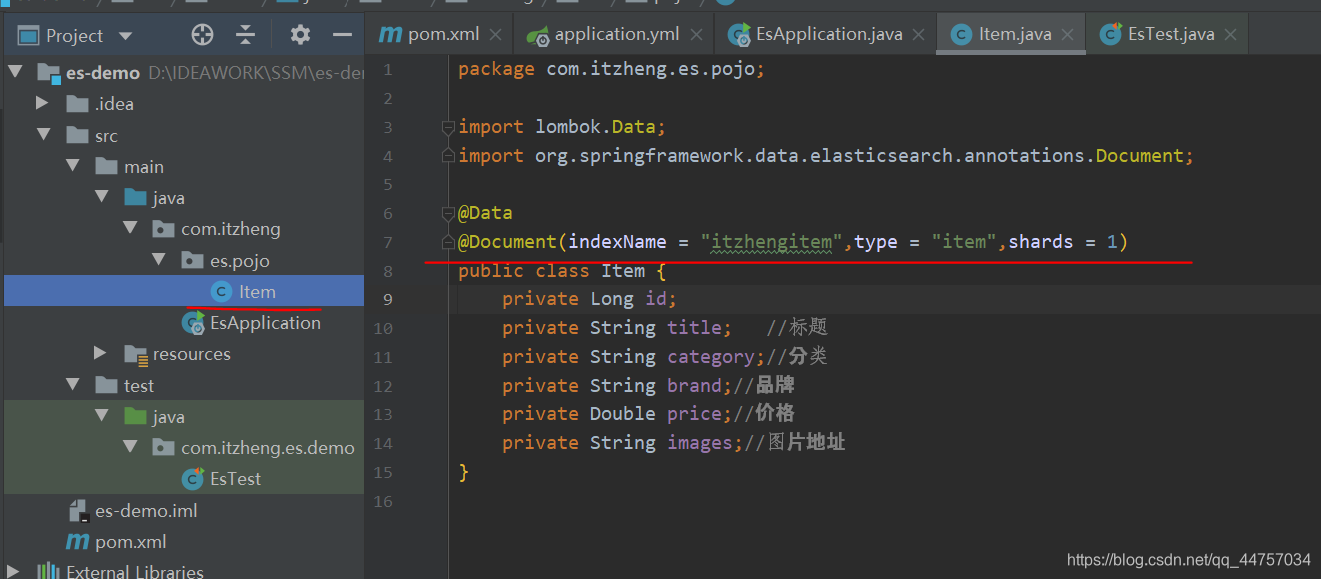1321x579 pixels.
Task: Open Project panel settings gear
Action: pos(300,35)
